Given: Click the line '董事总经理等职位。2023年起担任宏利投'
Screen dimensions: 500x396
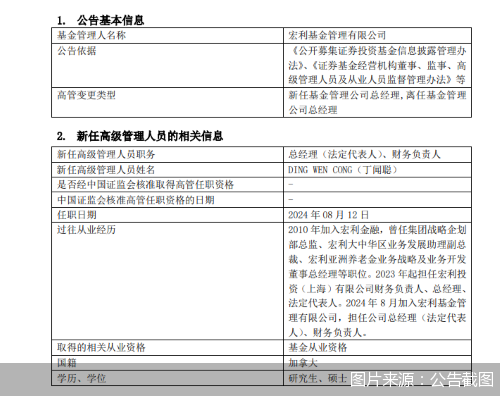Looking at the screenshot, I should [x=377, y=274].
